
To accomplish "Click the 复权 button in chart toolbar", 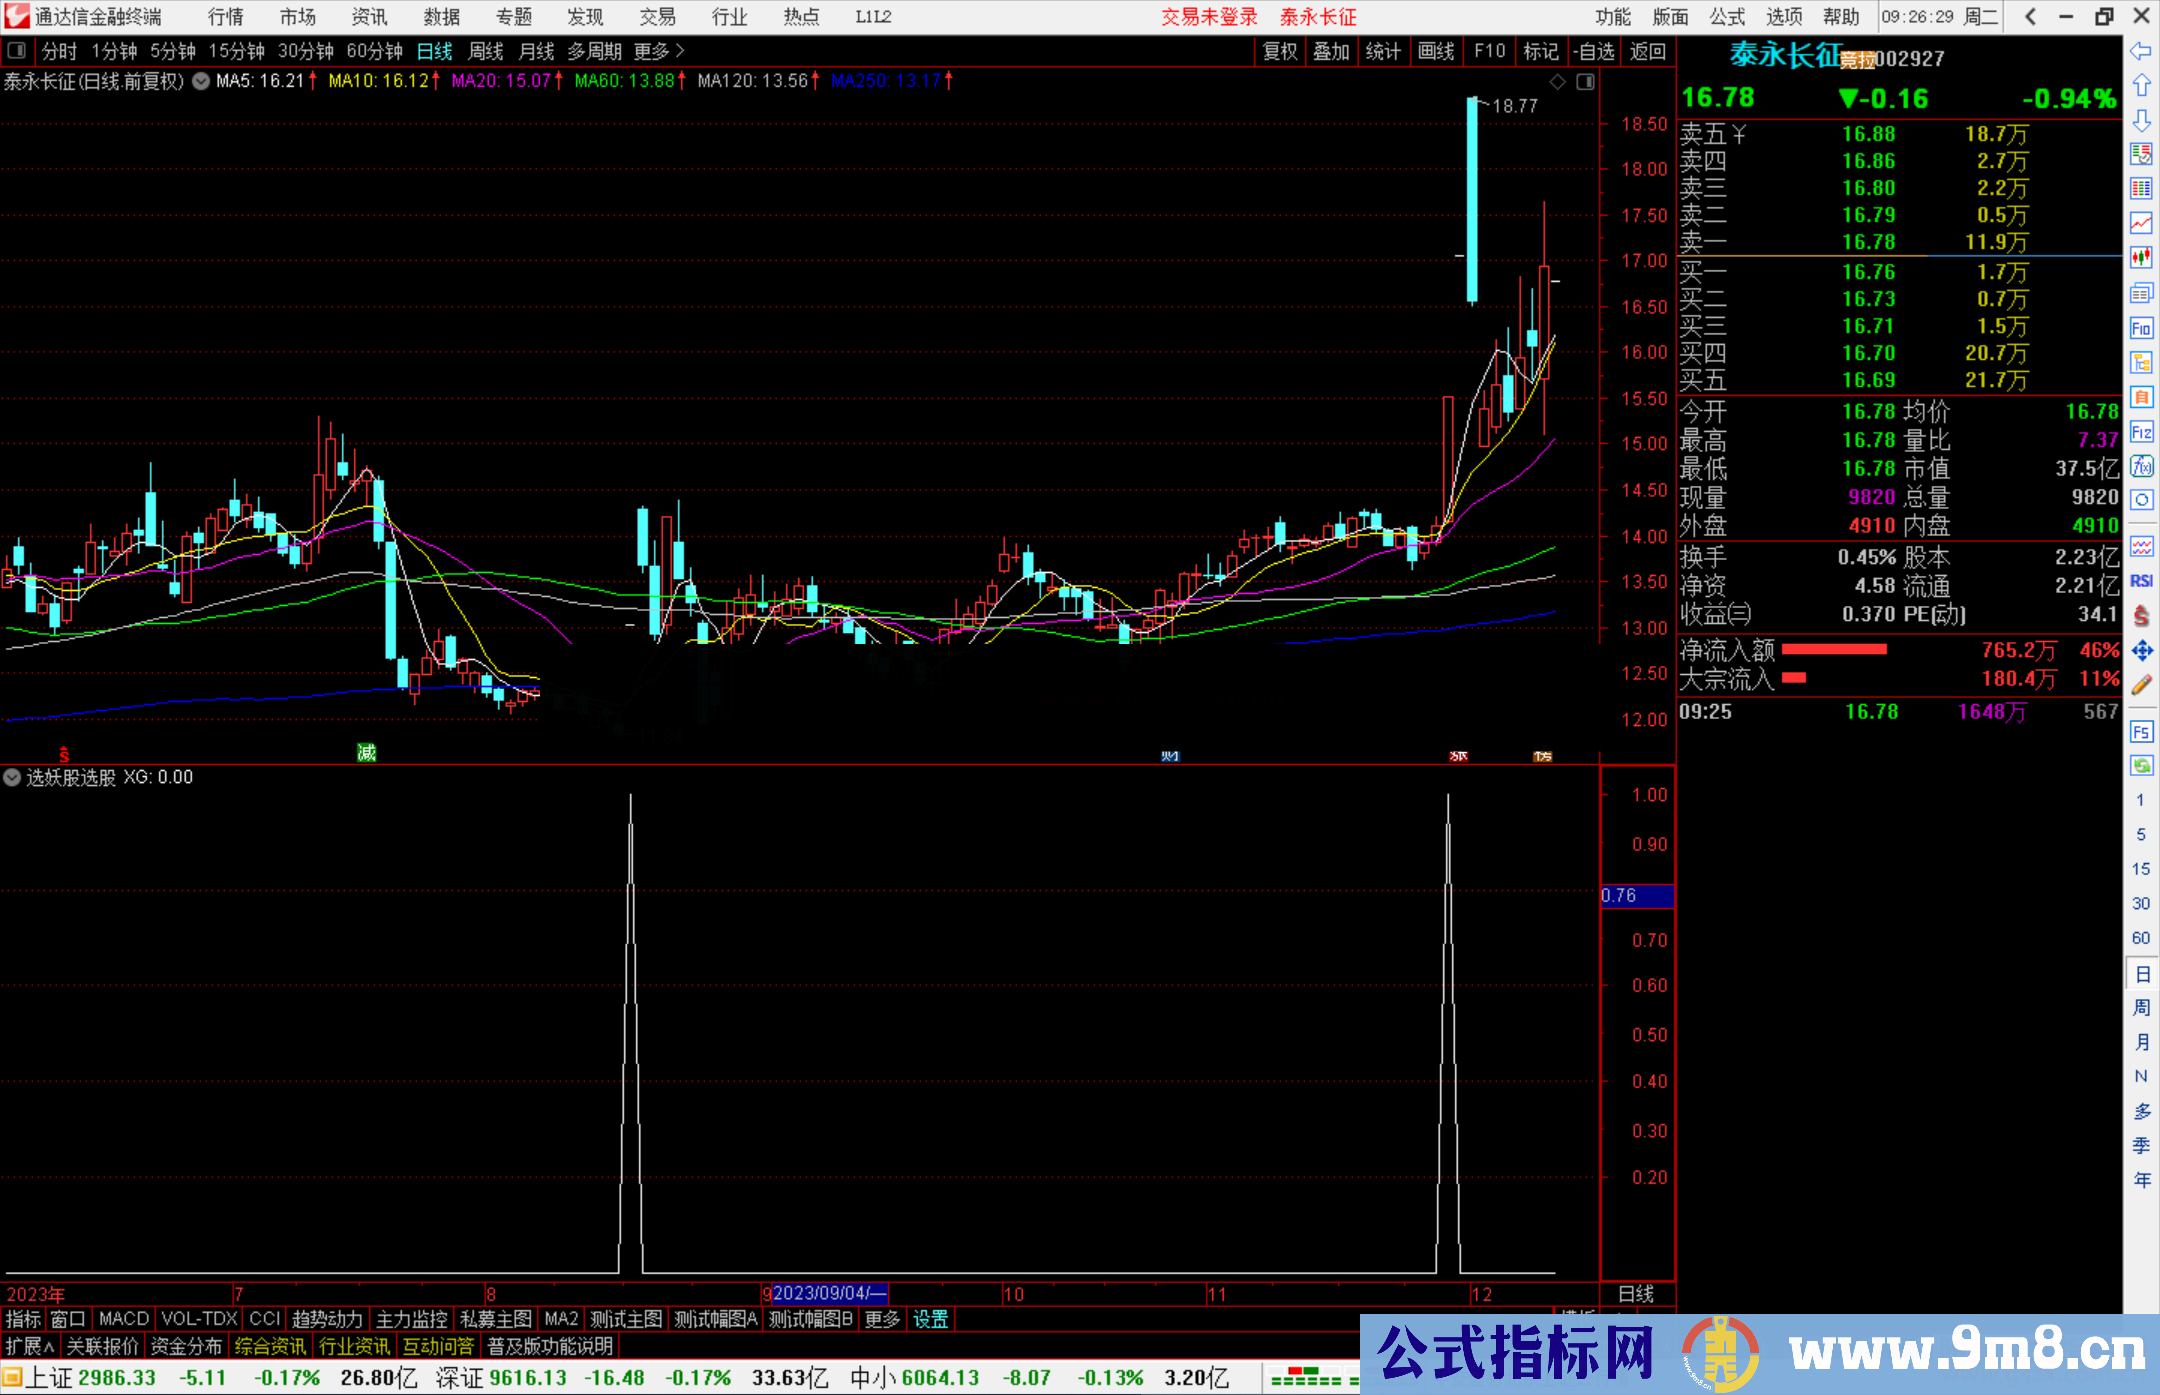I will coord(1280,51).
